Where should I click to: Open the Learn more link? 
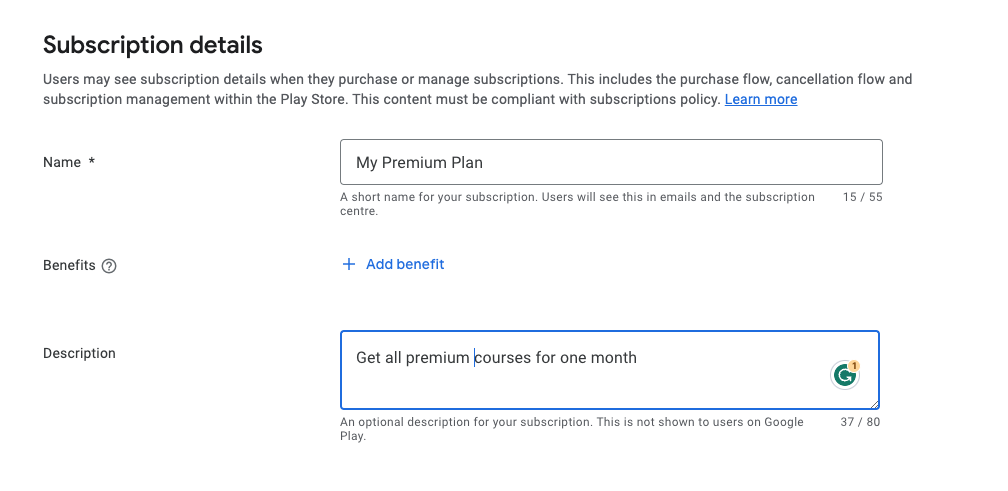[x=761, y=99]
